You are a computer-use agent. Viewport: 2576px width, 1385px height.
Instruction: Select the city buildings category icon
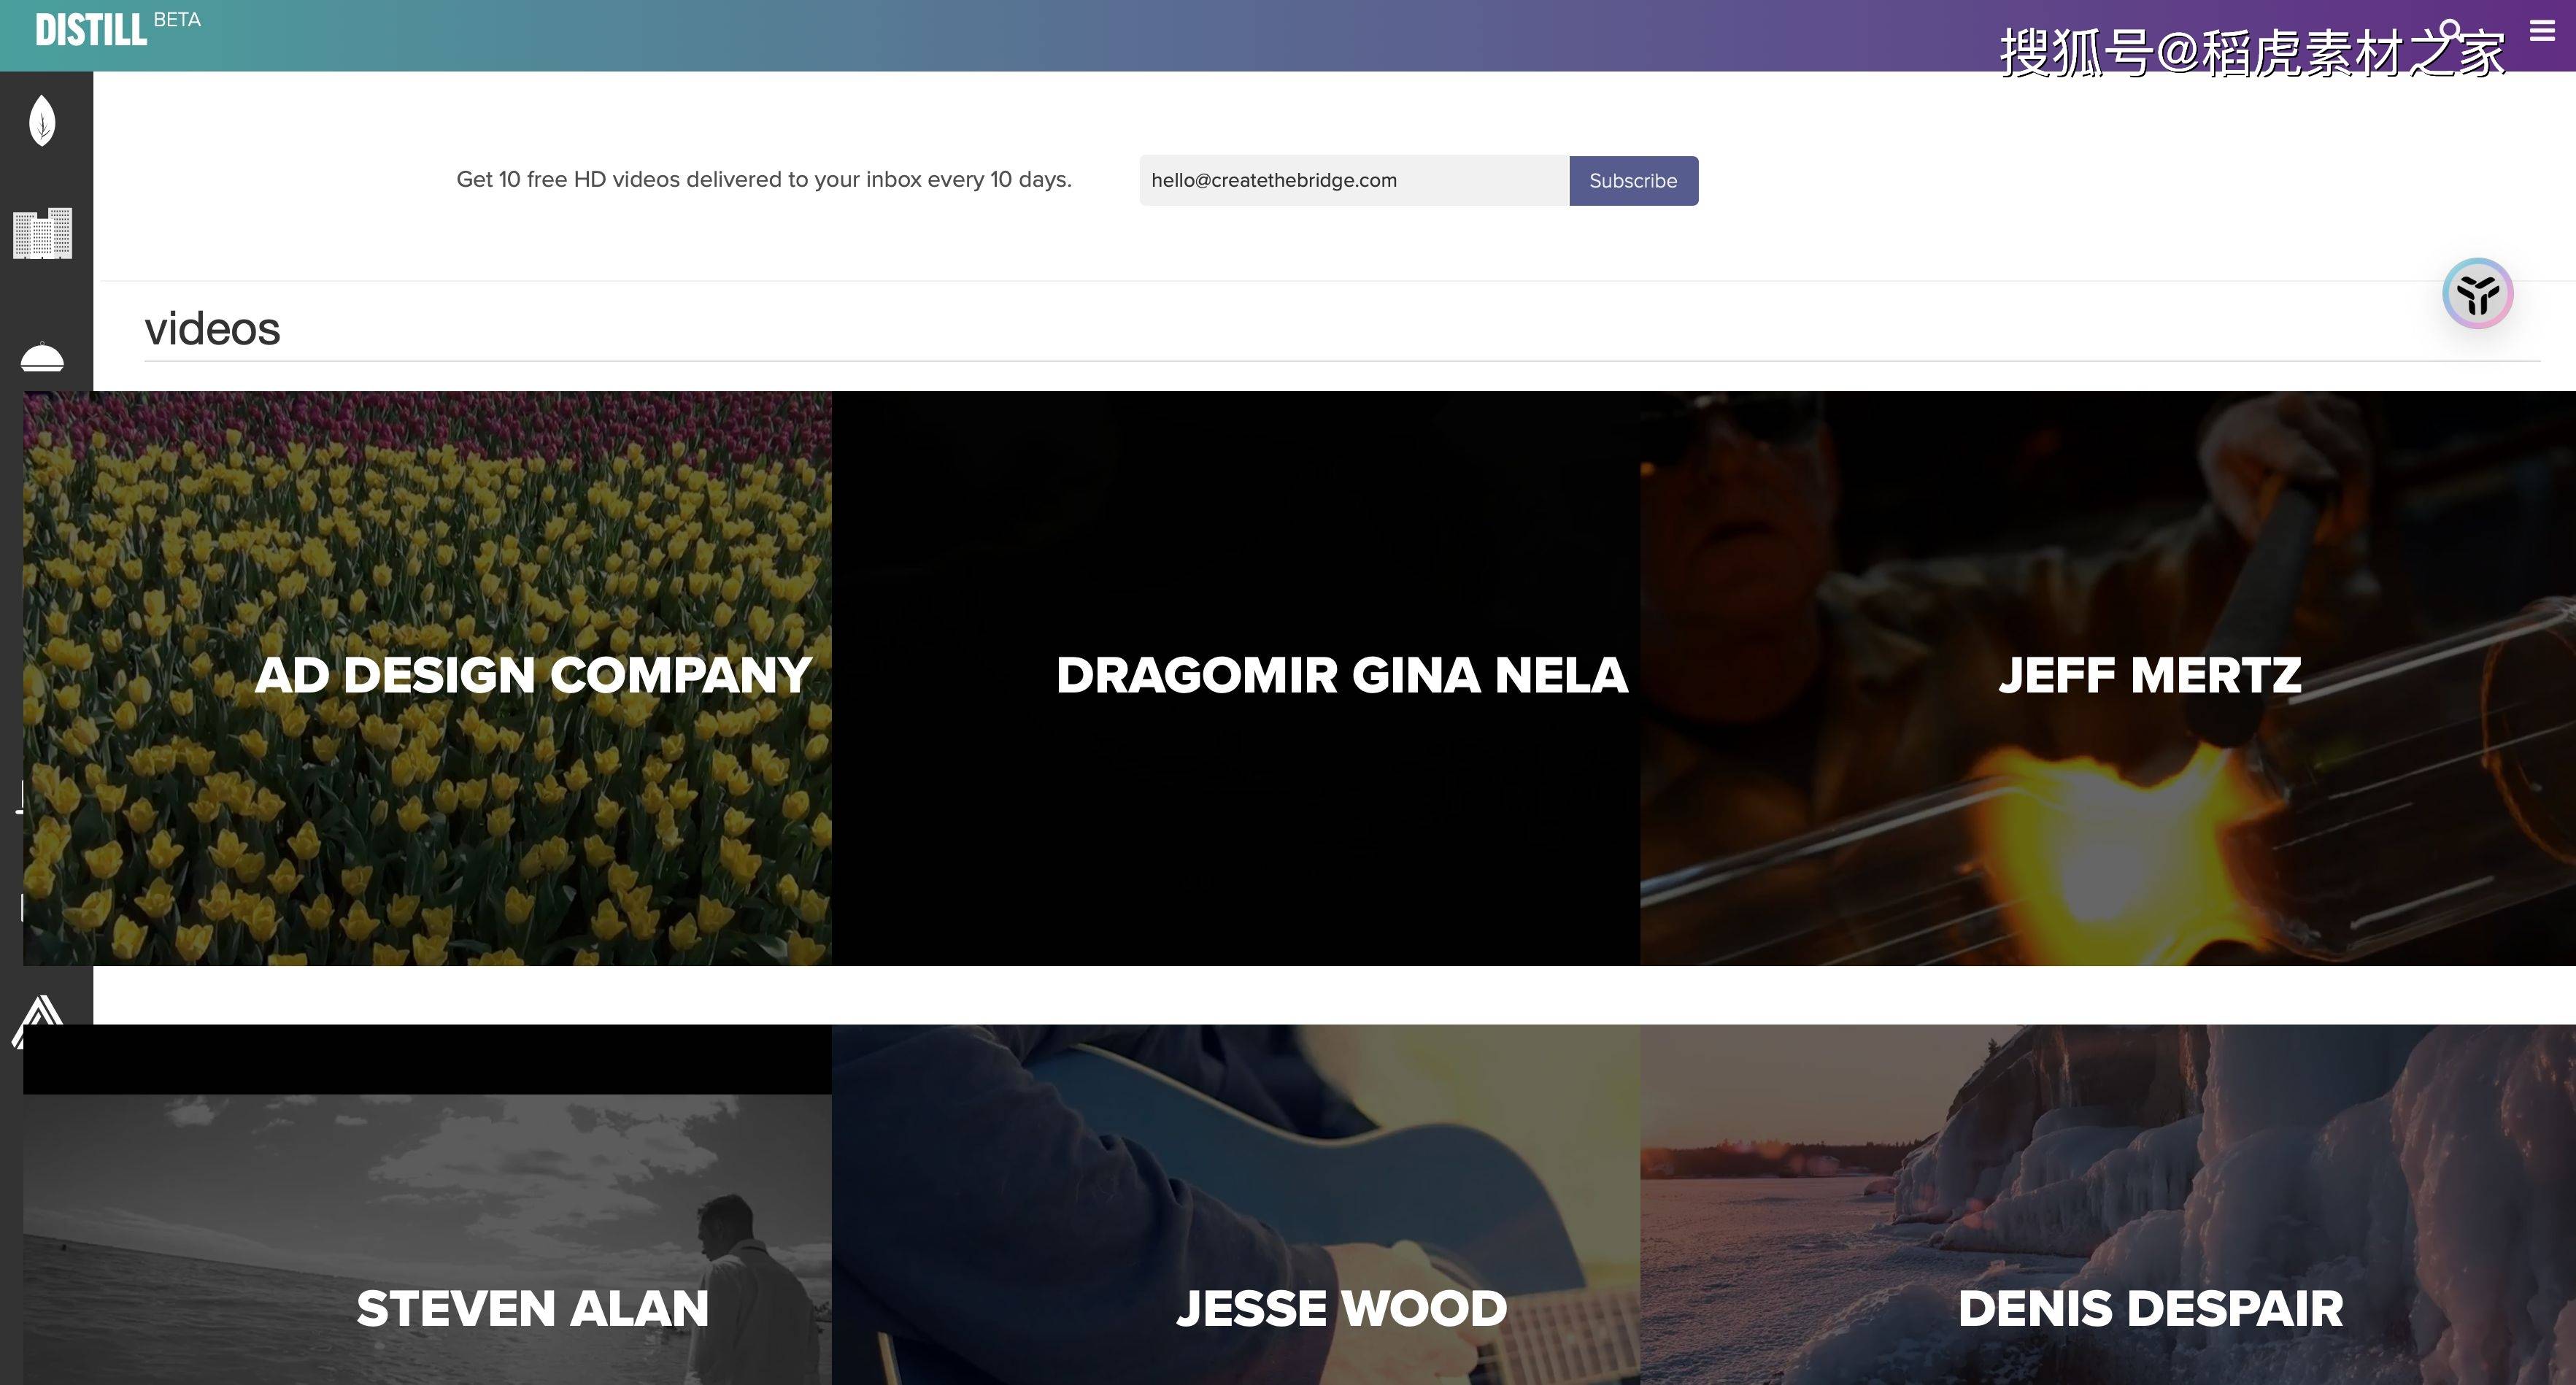(42, 234)
